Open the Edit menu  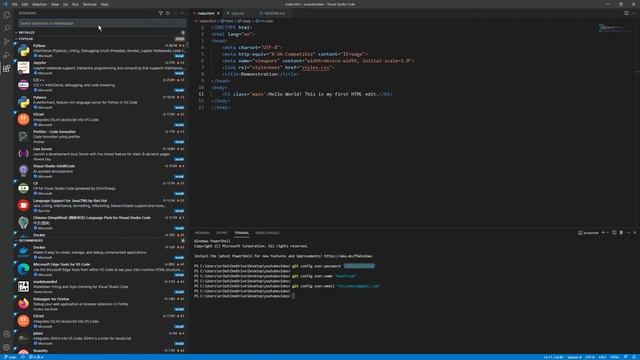tap(25, 4)
